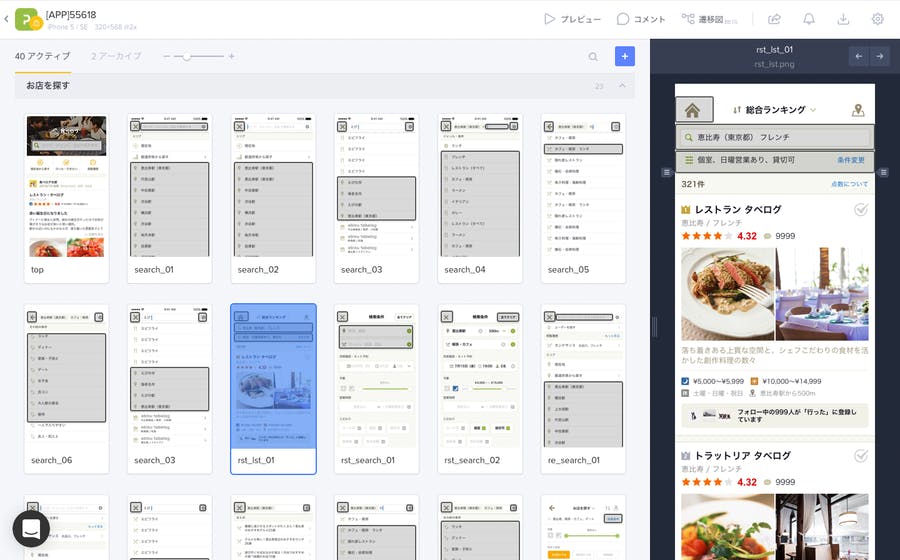The width and height of the screenshot is (900, 560).
Task: Select the rst_search_02 screen thumbnail
Action: coord(480,389)
